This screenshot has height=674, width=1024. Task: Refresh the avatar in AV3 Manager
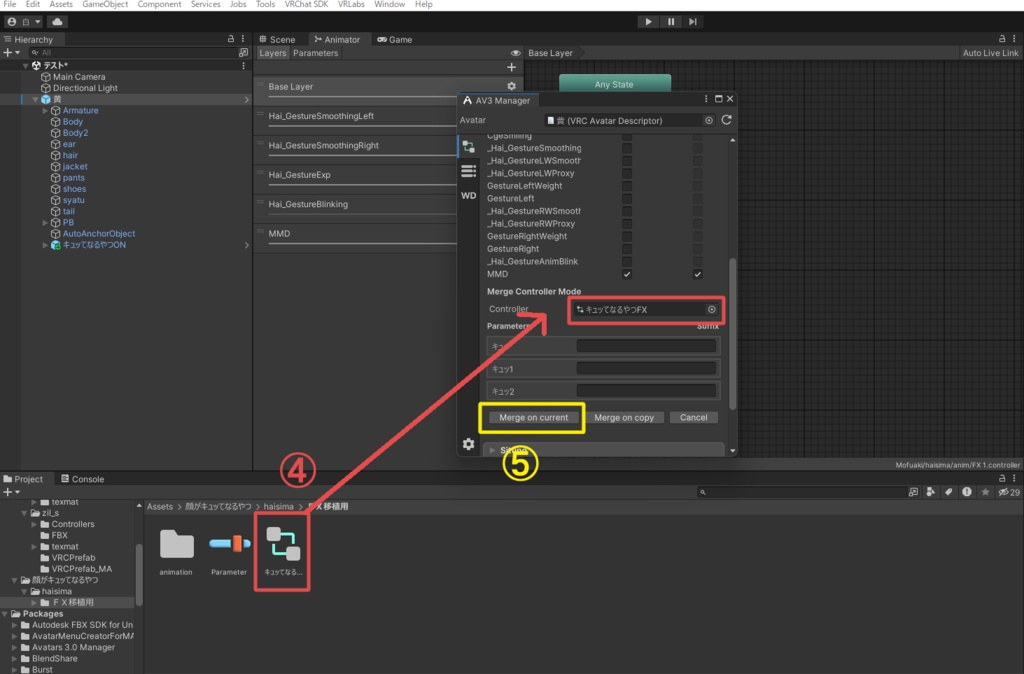tap(726, 120)
